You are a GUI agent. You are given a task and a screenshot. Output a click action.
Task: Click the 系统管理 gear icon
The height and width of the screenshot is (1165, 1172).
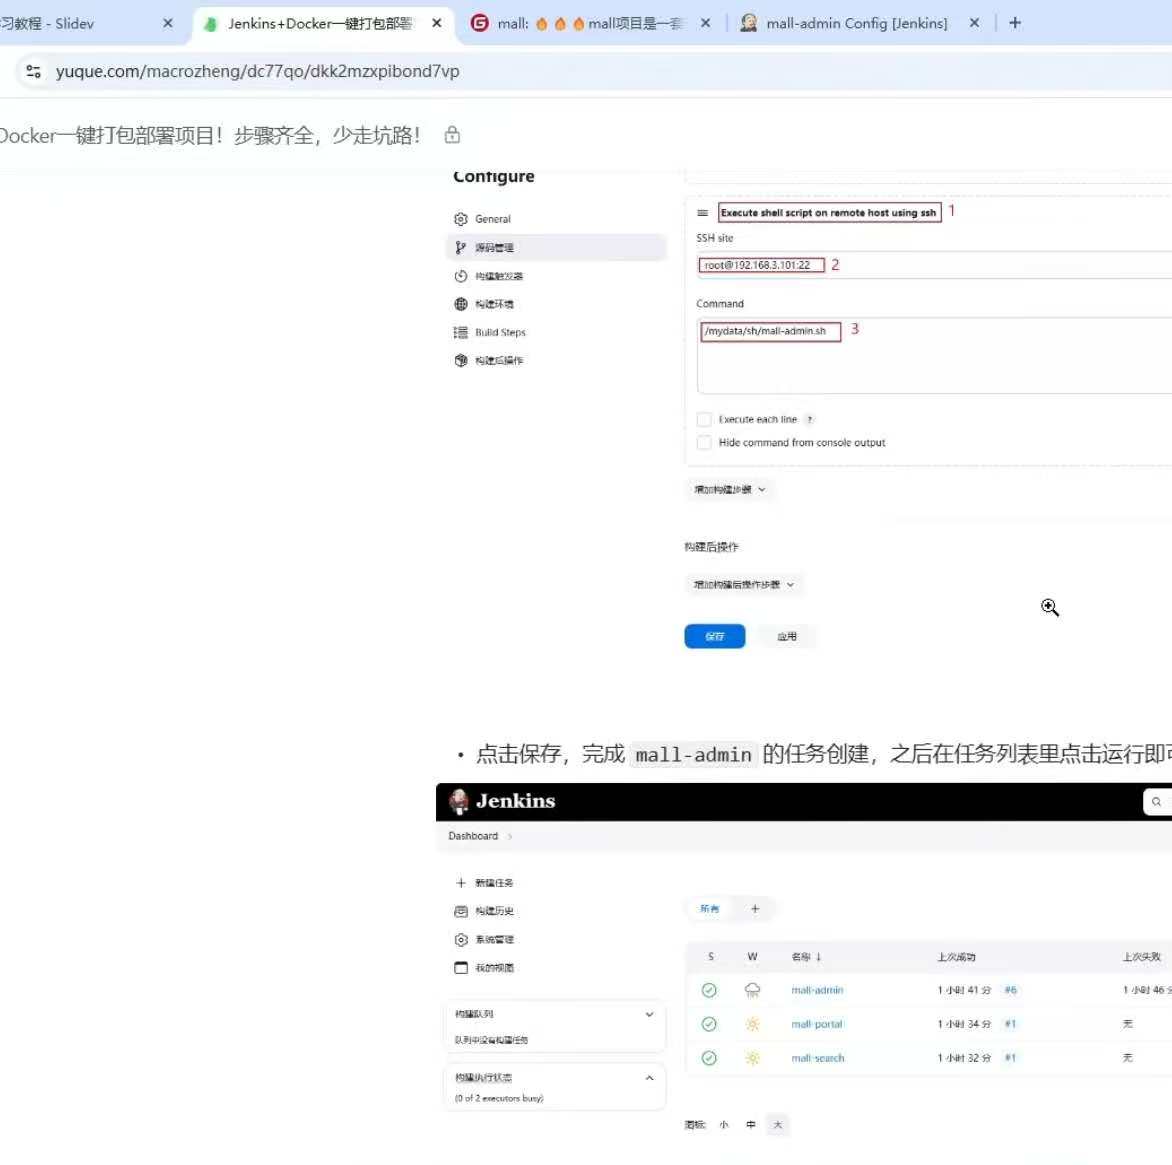click(x=460, y=939)
